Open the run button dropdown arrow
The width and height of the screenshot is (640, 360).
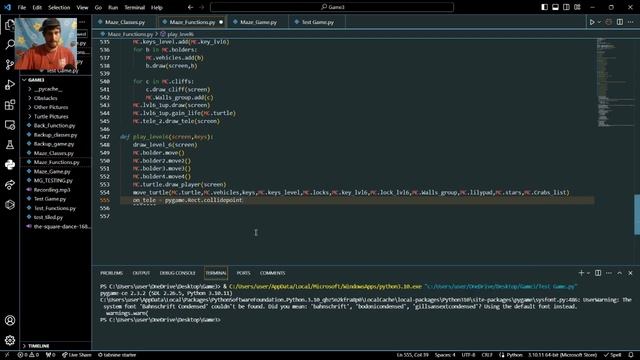(599, 22)
